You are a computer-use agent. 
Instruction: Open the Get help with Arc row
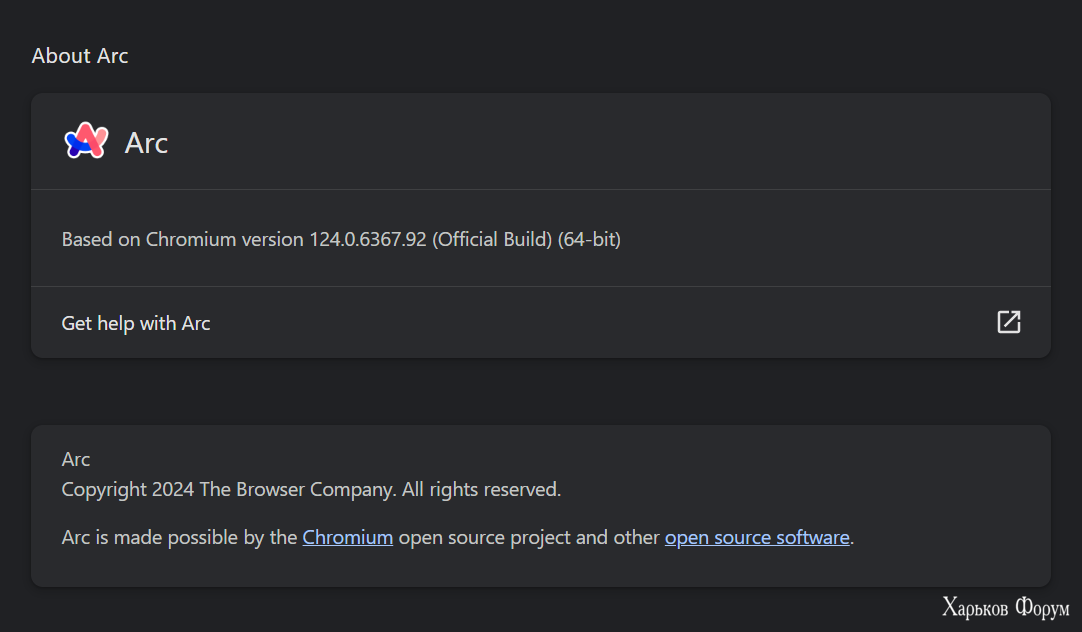pos(540,322)
